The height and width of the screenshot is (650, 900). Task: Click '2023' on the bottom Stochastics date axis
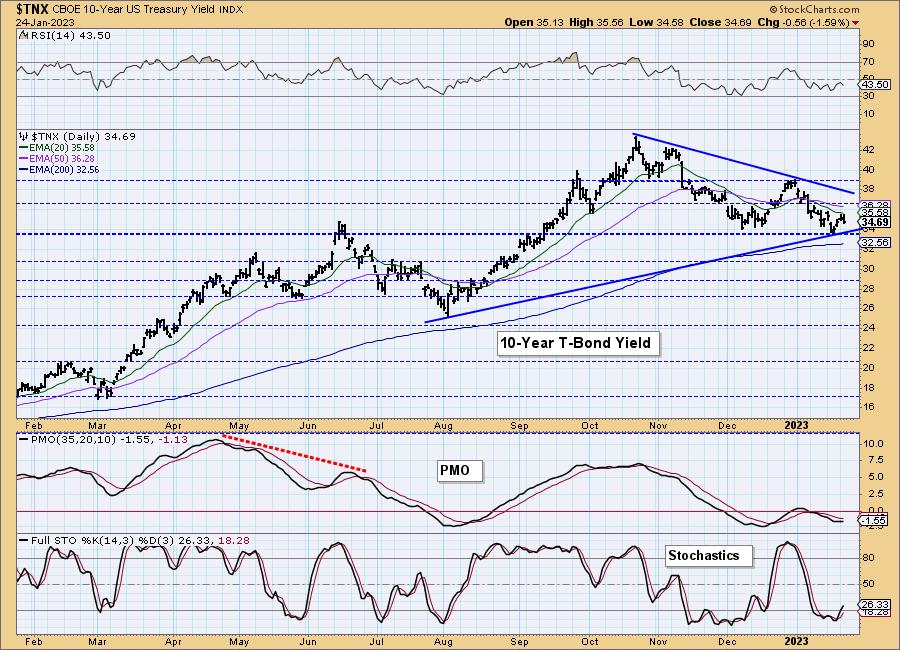[796, 641]
